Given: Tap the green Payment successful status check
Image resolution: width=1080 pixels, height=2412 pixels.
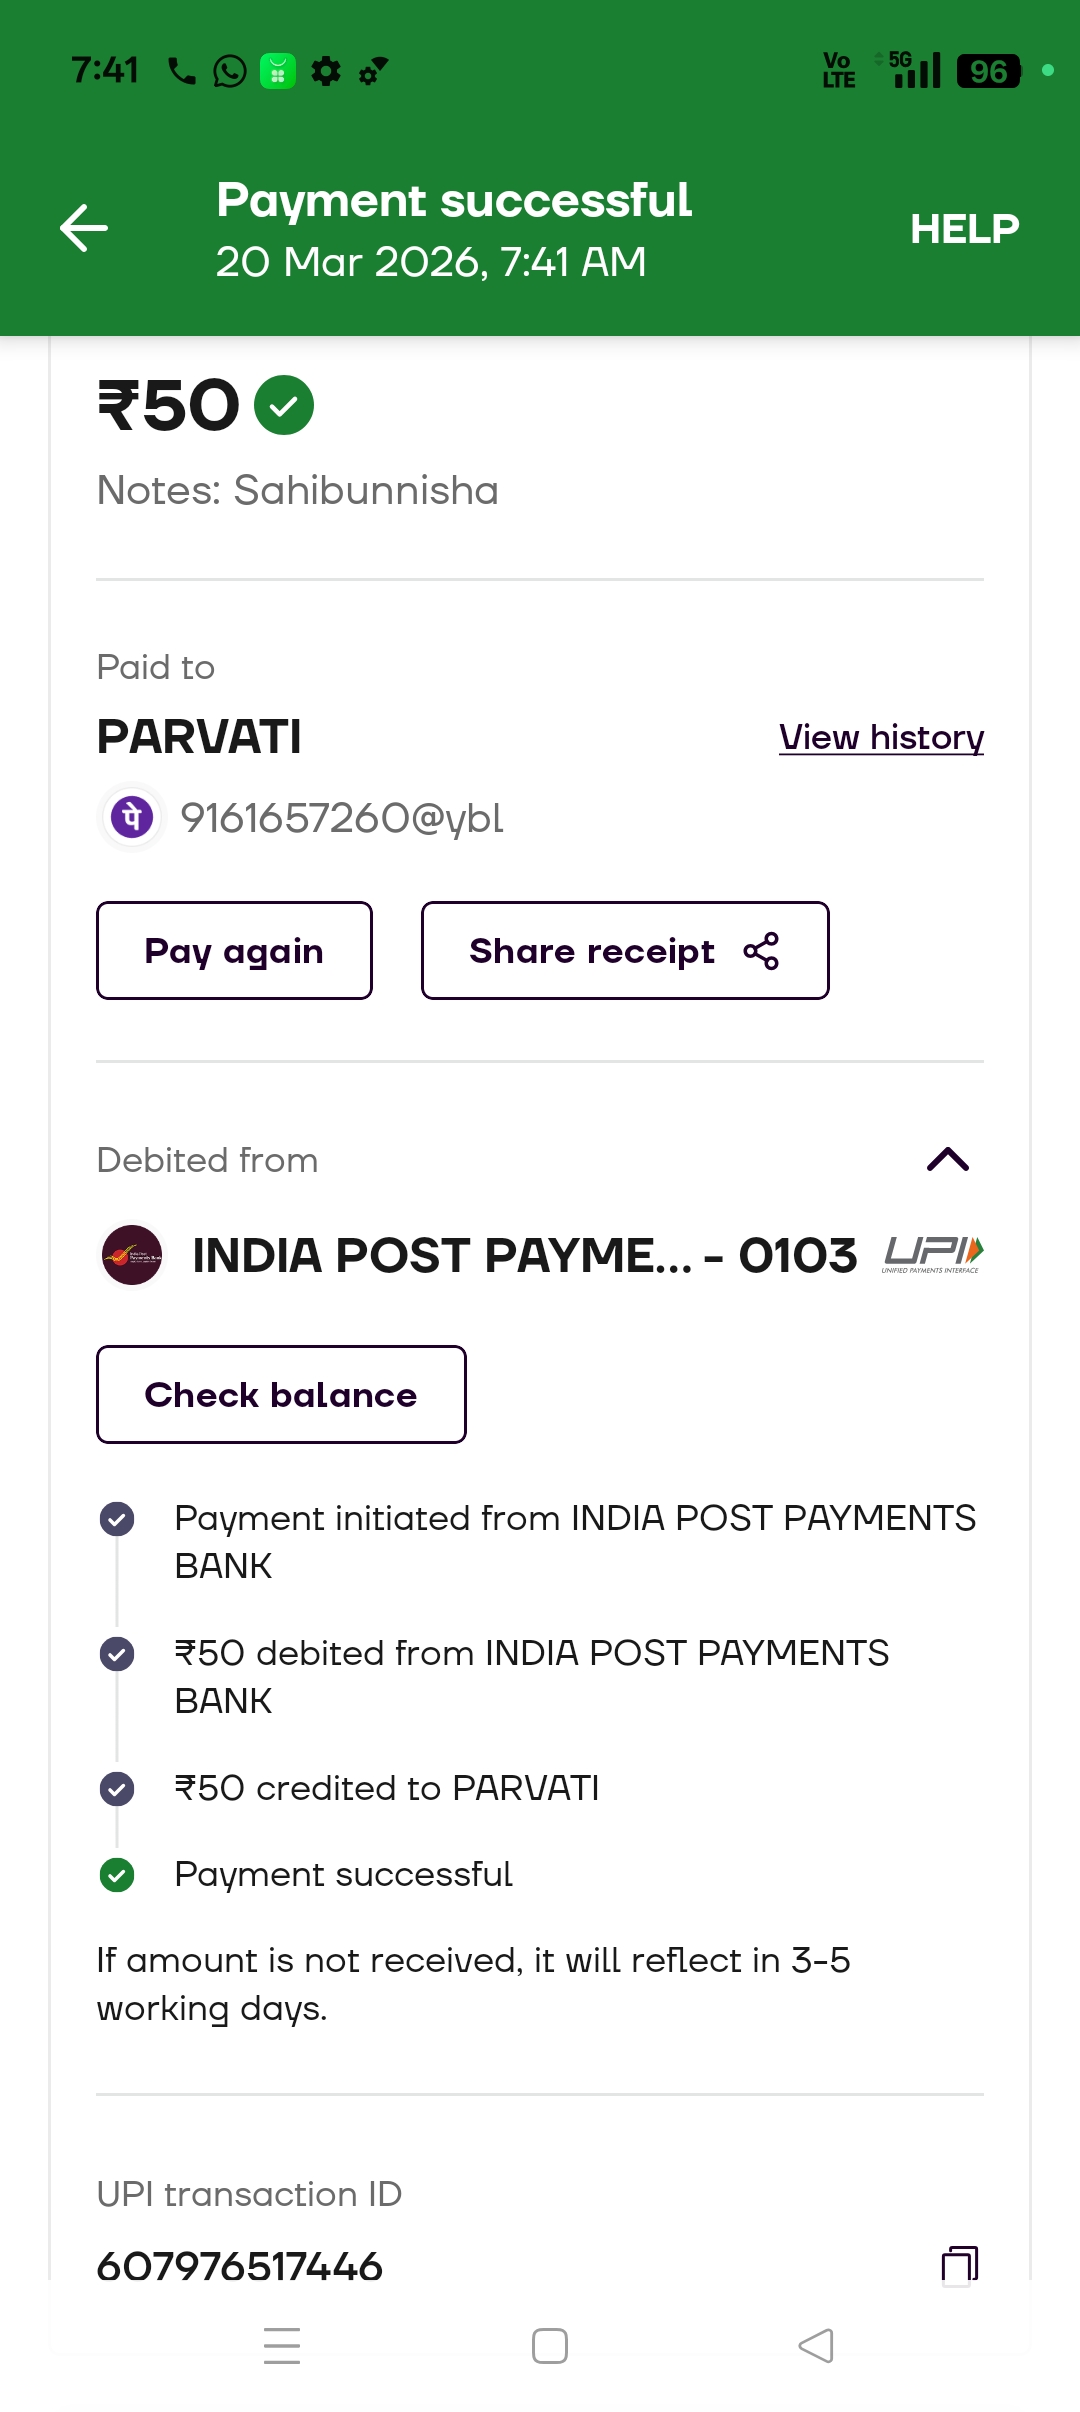Looking at the screenshot, I should pos(117,1875).
